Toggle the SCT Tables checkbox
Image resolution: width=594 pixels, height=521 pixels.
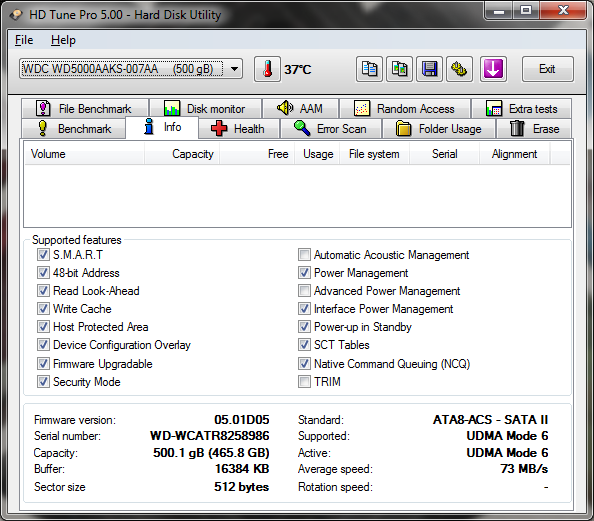(x=304, y=344)
